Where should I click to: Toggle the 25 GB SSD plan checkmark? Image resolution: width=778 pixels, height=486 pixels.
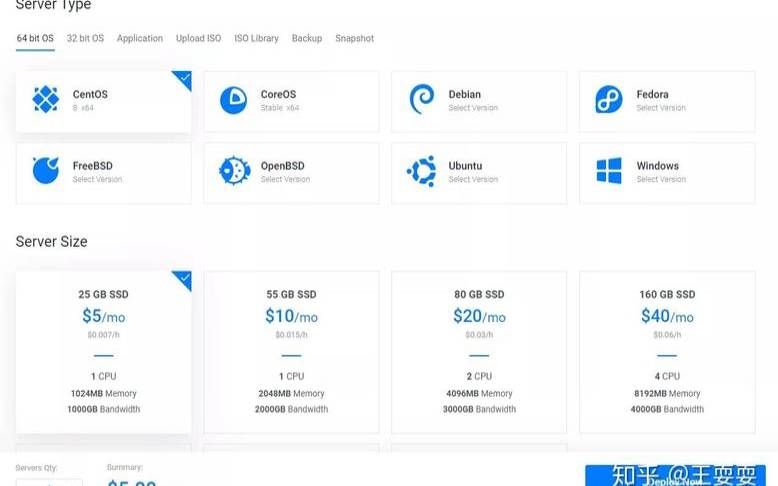pyautogui.click(x=183, y=278)
